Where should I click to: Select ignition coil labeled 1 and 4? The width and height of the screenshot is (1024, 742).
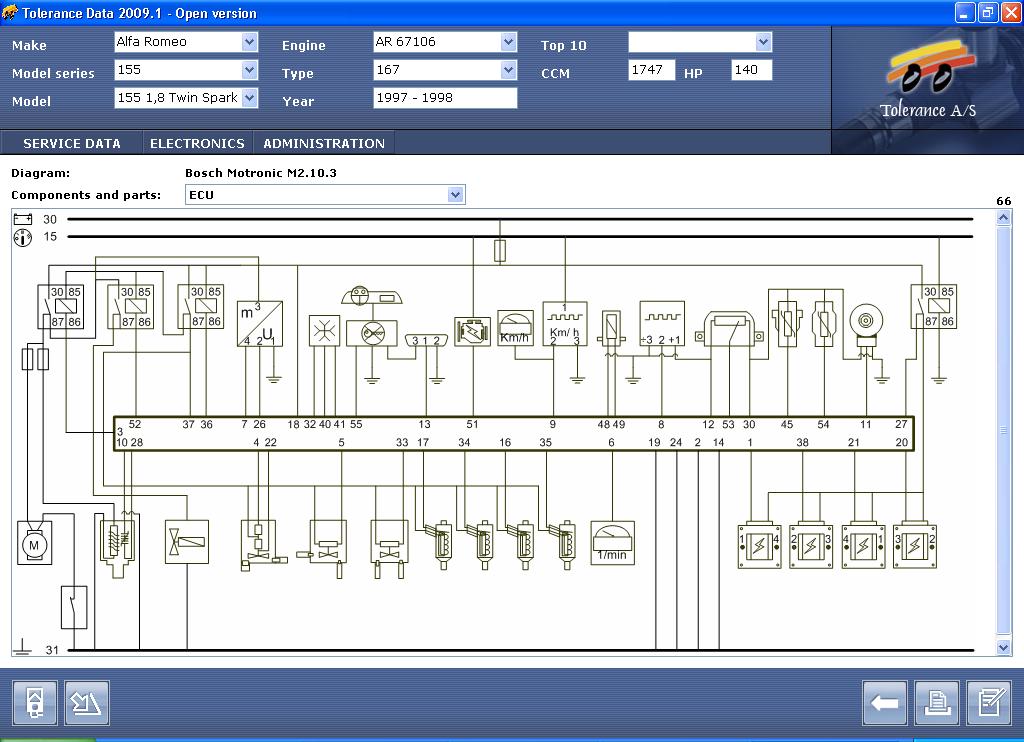pos(760,545)
